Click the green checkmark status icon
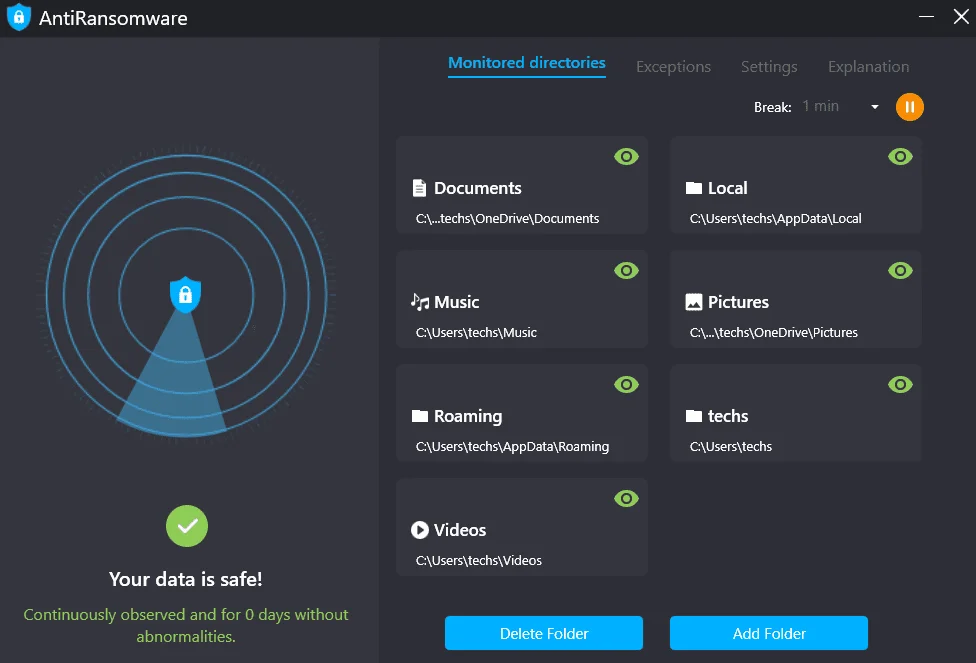Image resolution: width=976 pixels, height=663 pixels. coord(187,526)
